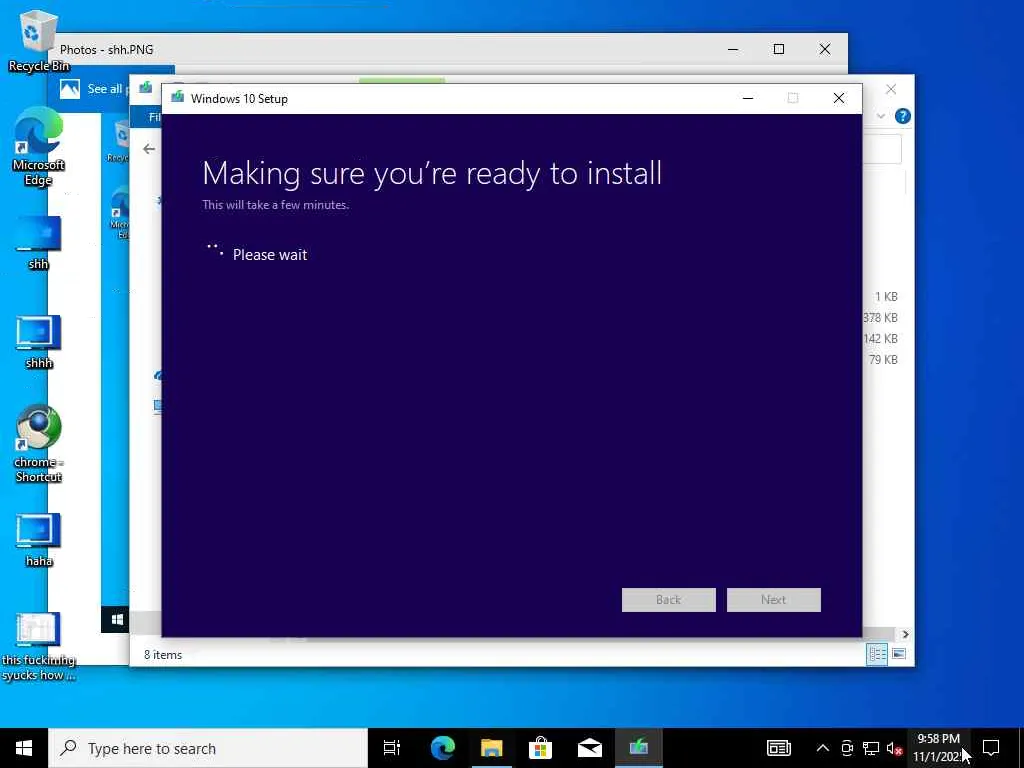The image size is (1024, 768).
Task: Click the Windows 10 Setup title icon
Action: click(177, 97)
